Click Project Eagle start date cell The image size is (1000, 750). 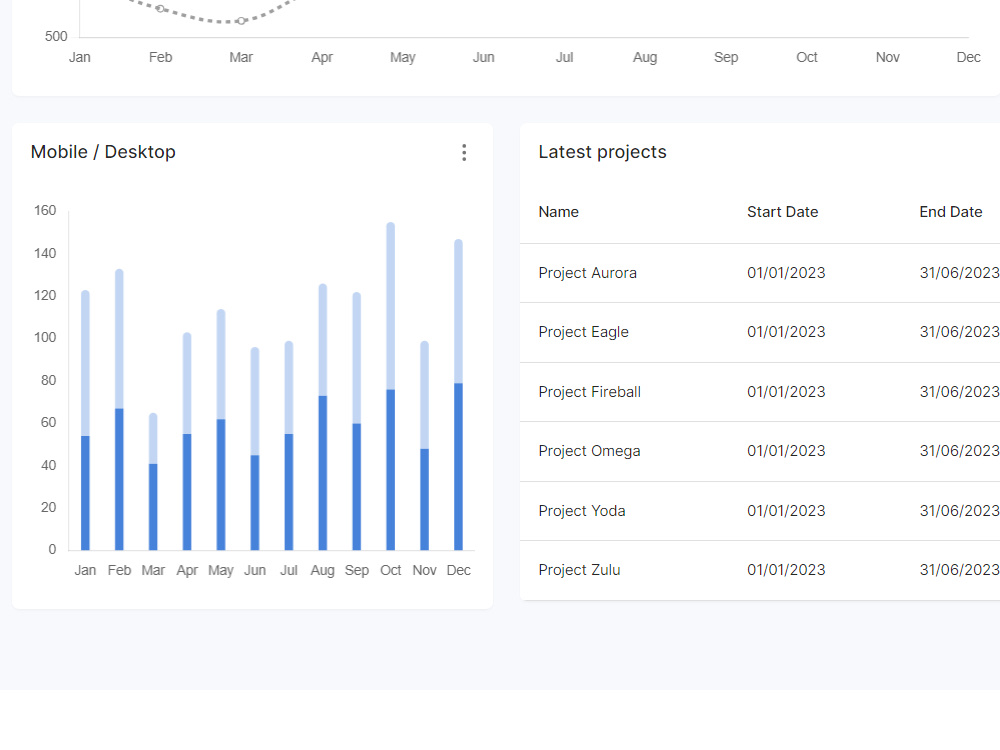786,332
